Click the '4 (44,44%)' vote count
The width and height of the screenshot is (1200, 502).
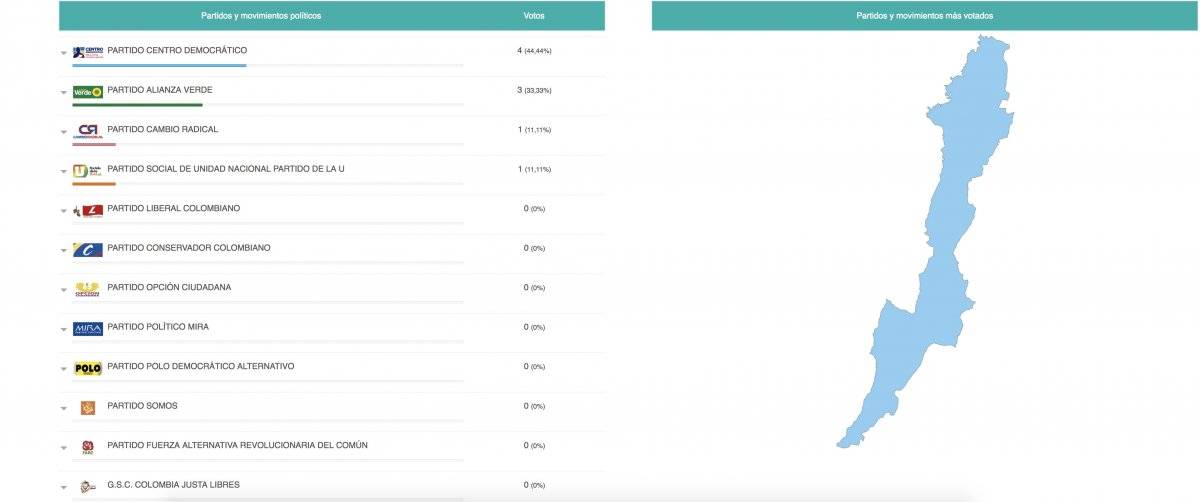(535, 50)
